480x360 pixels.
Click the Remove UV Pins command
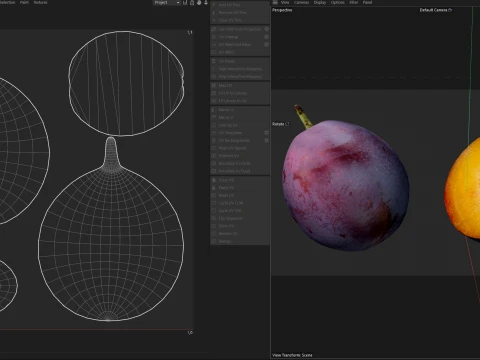click(x=240, y=13)
